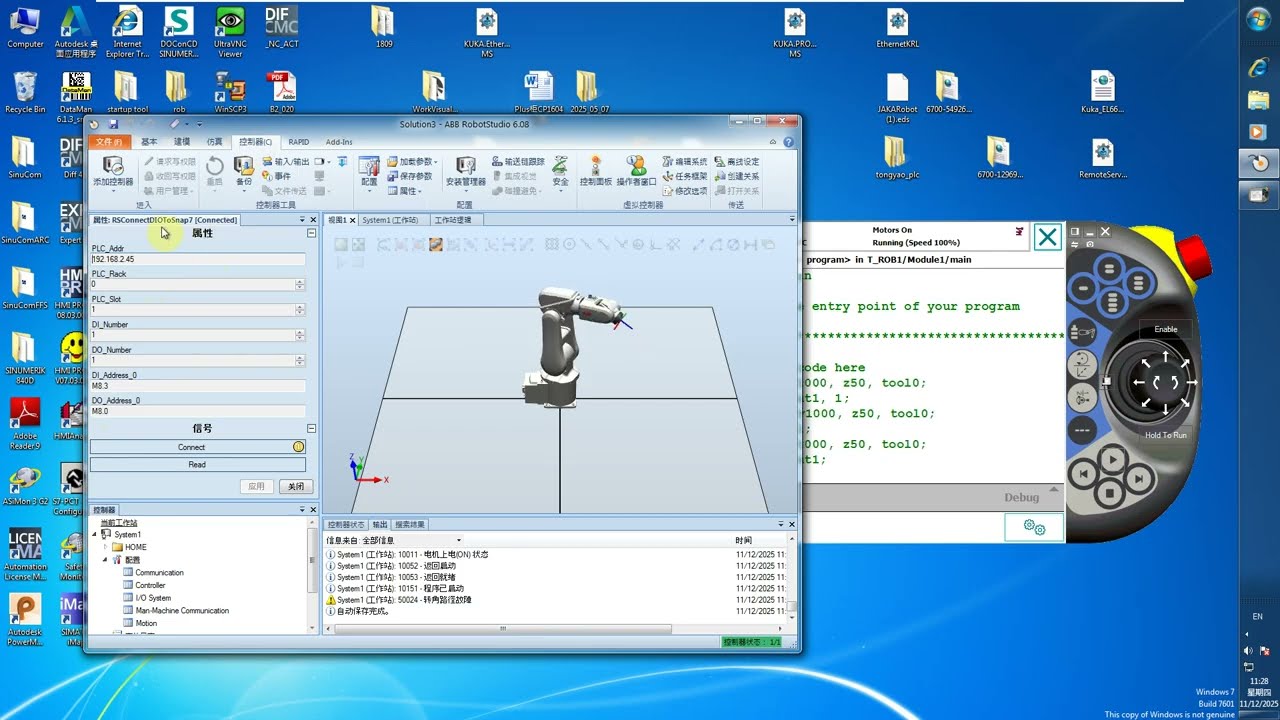Click the 关闭 (Close) button in properties panel
This screenshot has height=720, width=1280.
point(296,487)
